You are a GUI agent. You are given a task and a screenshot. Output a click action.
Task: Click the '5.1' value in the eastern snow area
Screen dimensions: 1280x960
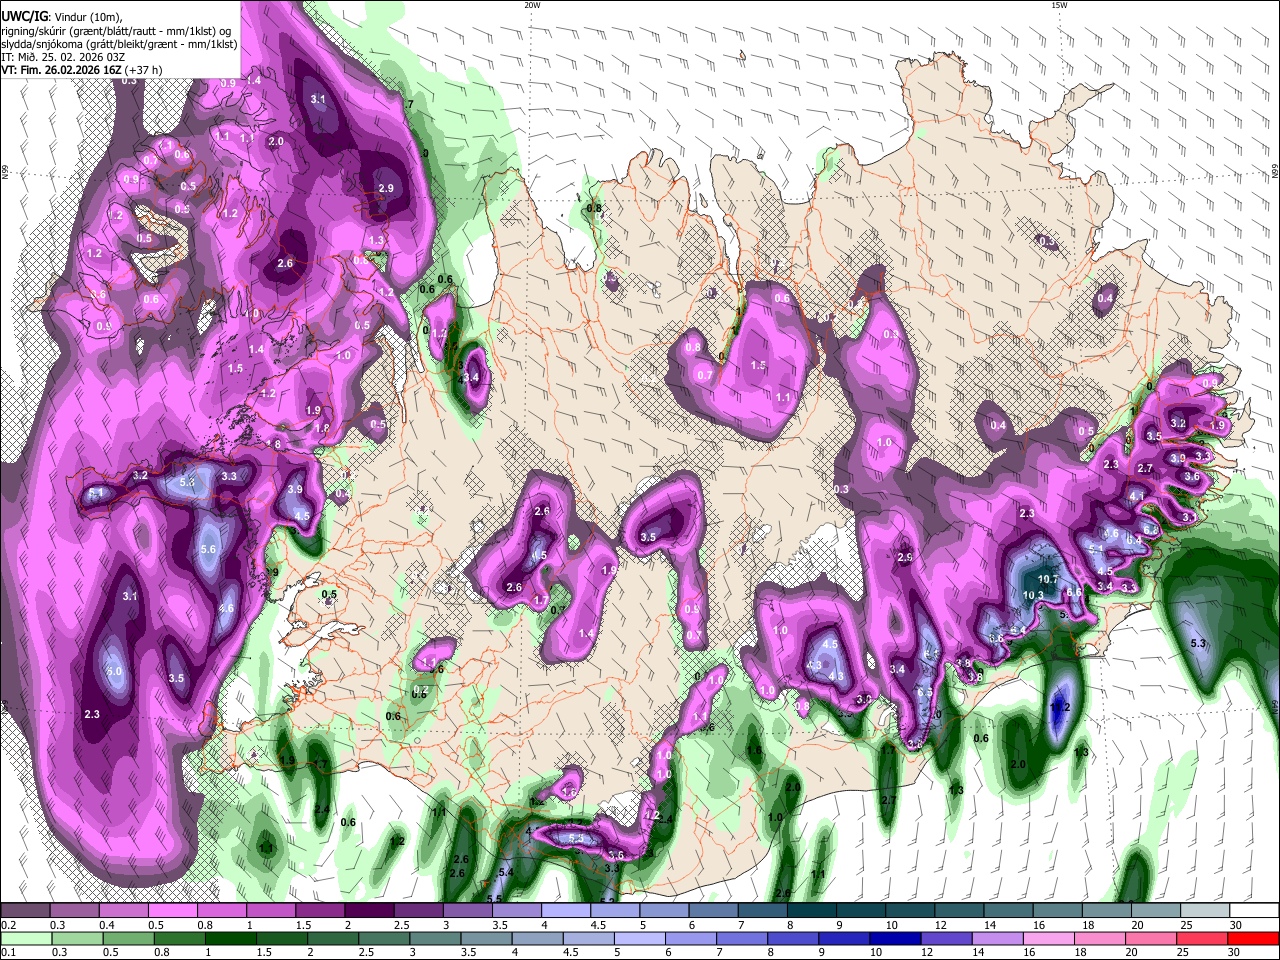(x=1095, y=548)
